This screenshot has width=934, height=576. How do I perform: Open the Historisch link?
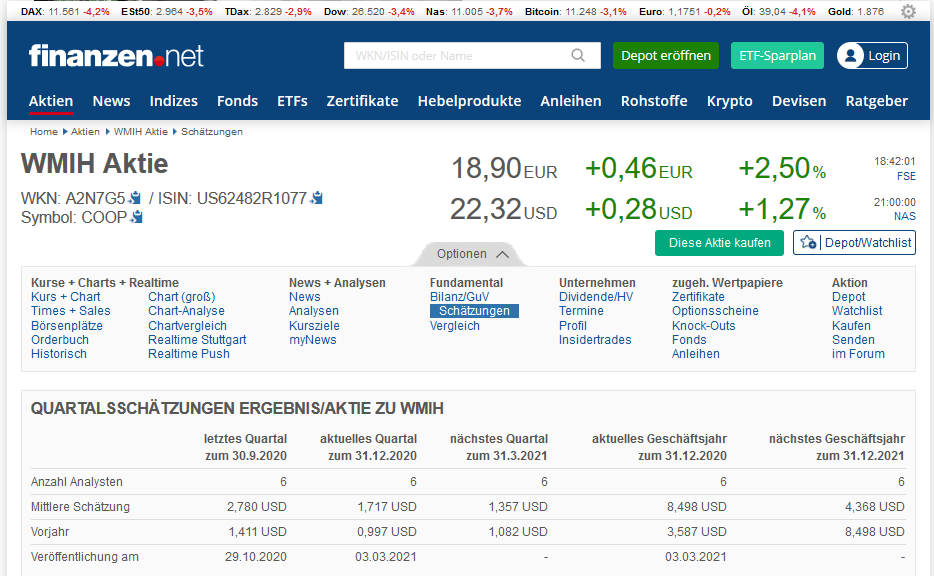(59, 354)
